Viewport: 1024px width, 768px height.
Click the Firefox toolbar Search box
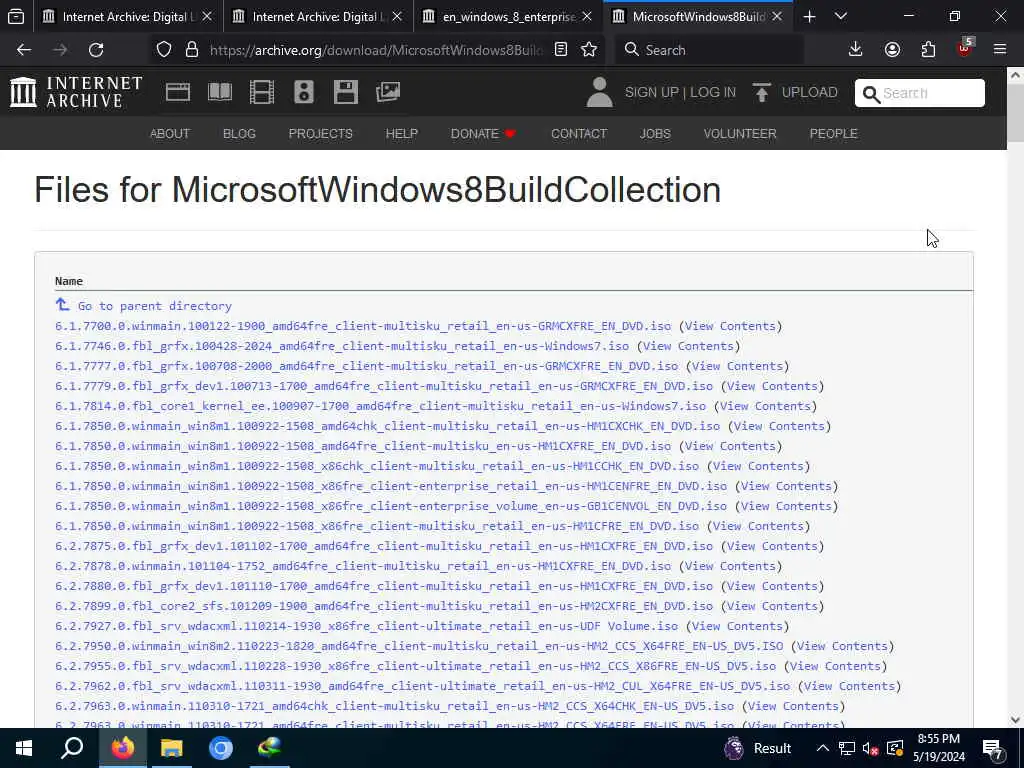[x=709, y=50]
